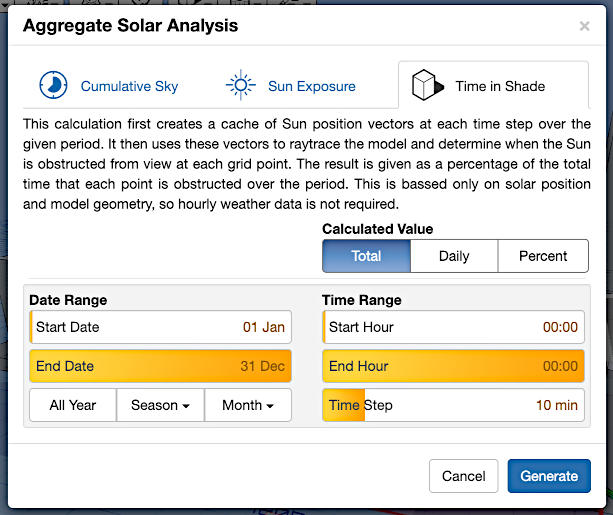
Task: Click Cancel to dismiss the dialog
Action: point(463,476)
